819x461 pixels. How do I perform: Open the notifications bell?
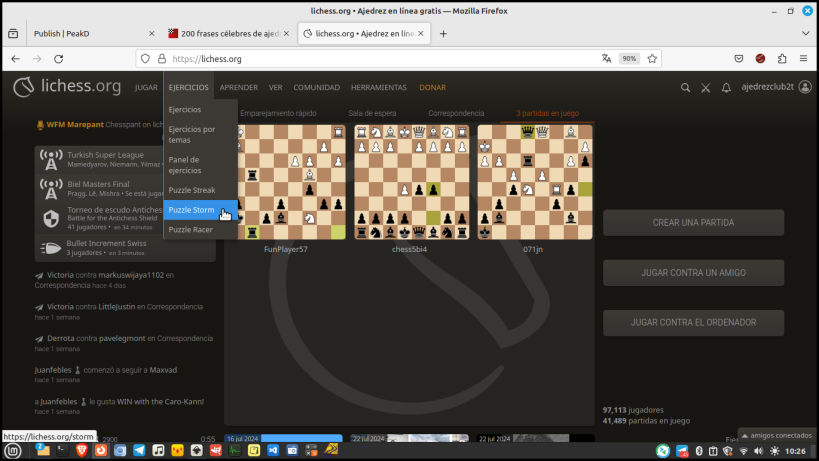tap(726, 88)
